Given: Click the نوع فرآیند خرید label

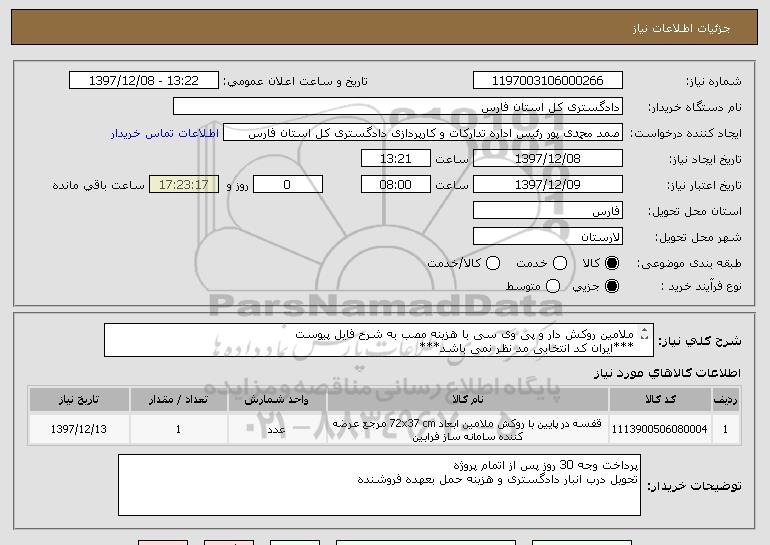Looking at the screenshot, I should [701, 286].
